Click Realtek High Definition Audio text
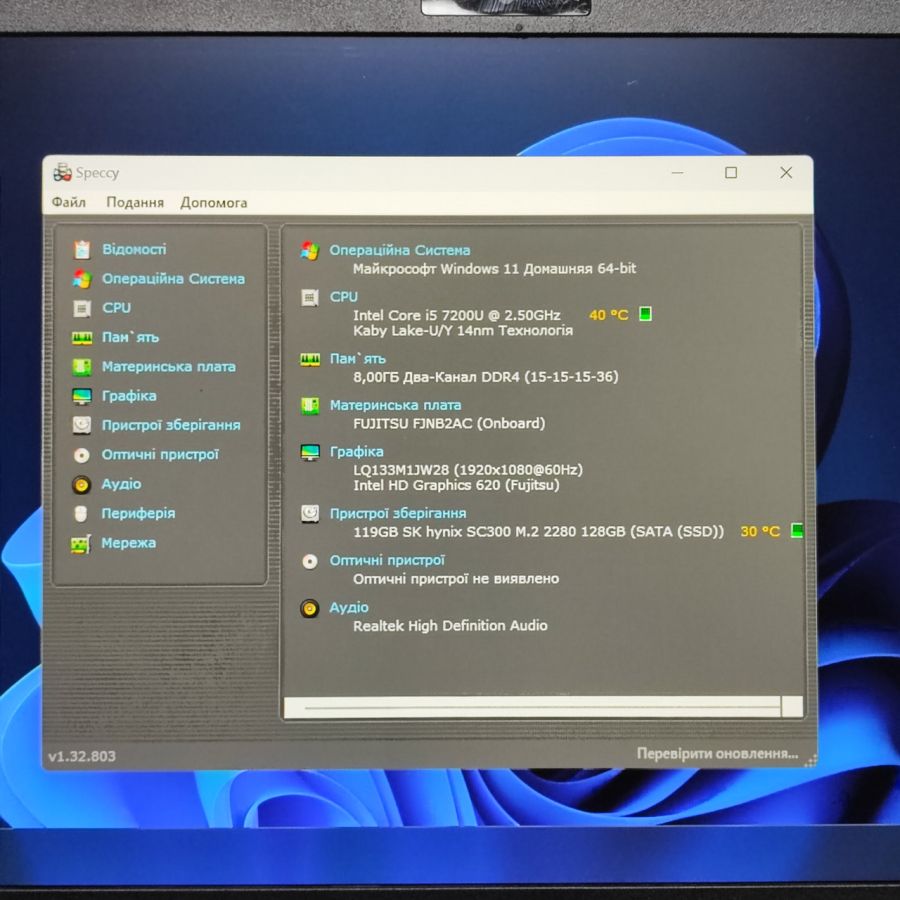The image size is (900, 900). pos(451,626)
